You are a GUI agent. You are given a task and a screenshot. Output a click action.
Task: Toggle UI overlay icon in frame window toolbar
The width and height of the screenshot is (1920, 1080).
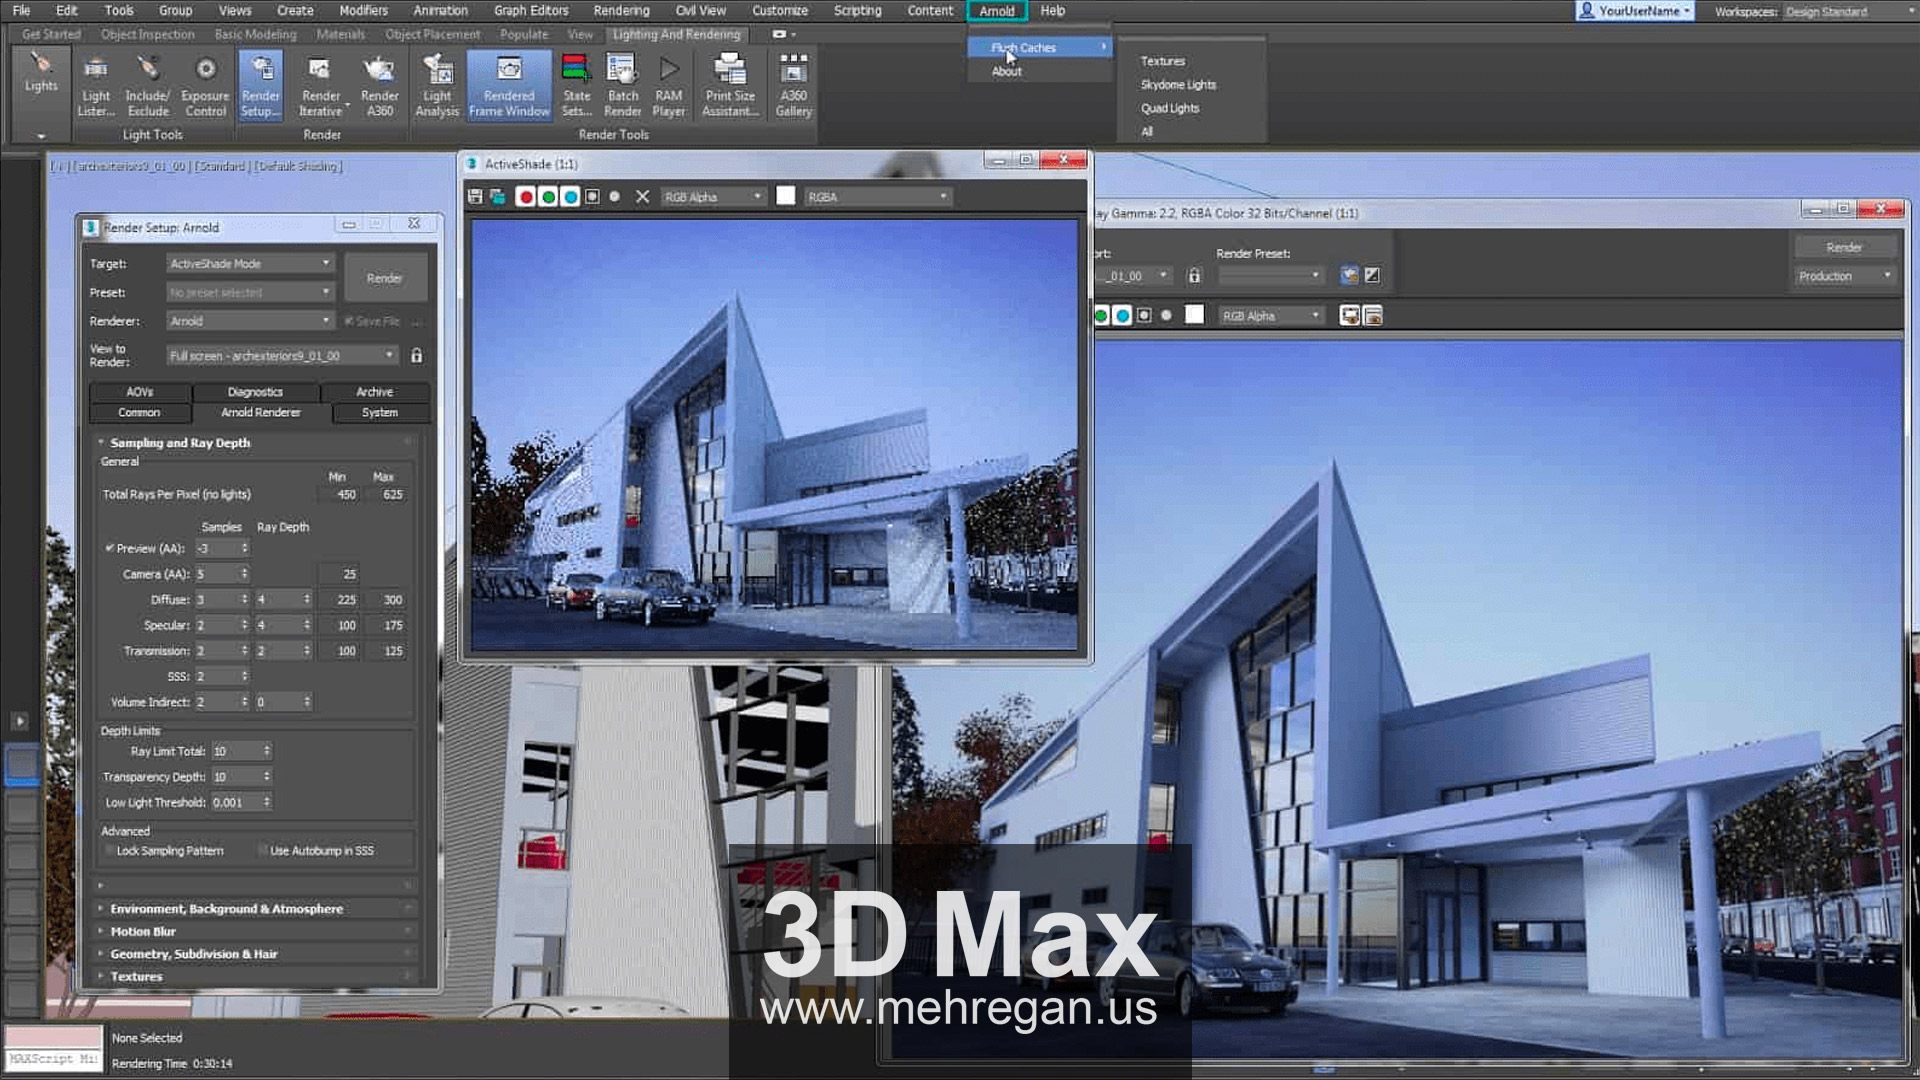pyautogui.click(x=1350, y=316)
